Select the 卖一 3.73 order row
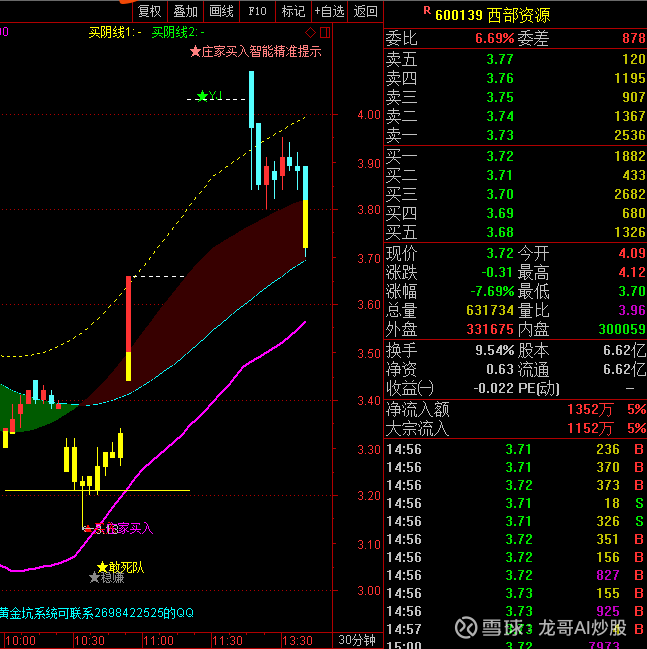This screenshot has height=649, width=647. pos(515,135)
